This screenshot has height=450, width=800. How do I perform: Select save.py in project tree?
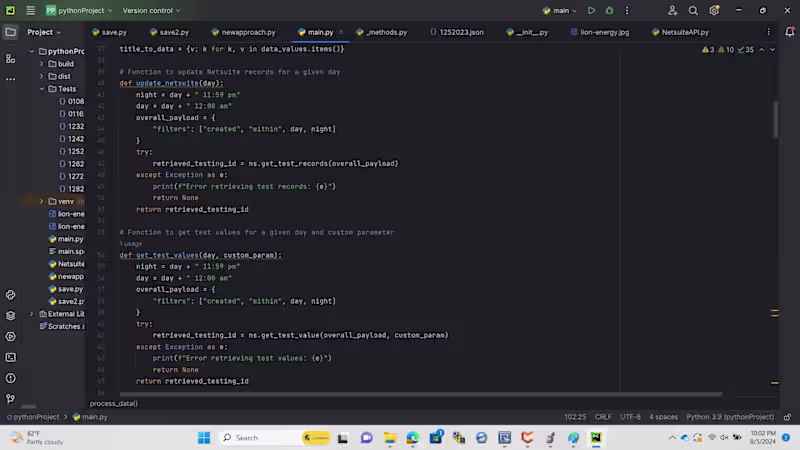tap(66, 289)
